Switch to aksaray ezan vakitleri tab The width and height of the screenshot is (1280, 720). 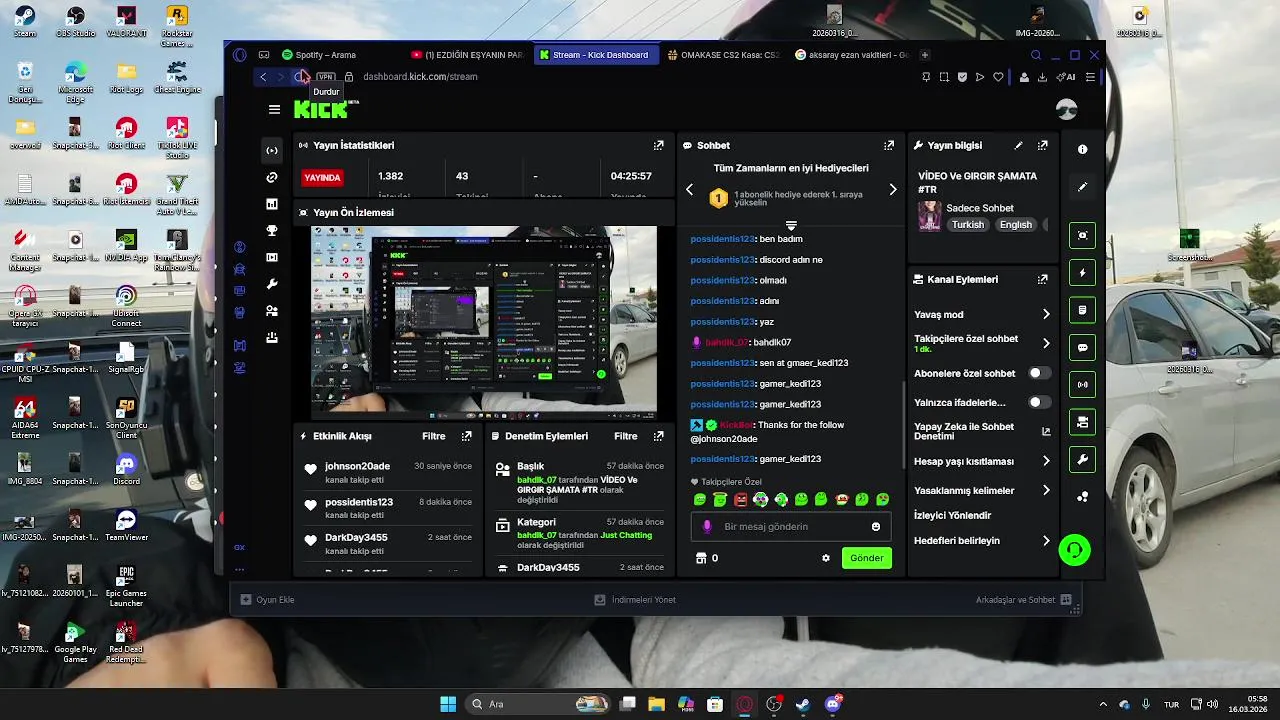tap(852, 55)
